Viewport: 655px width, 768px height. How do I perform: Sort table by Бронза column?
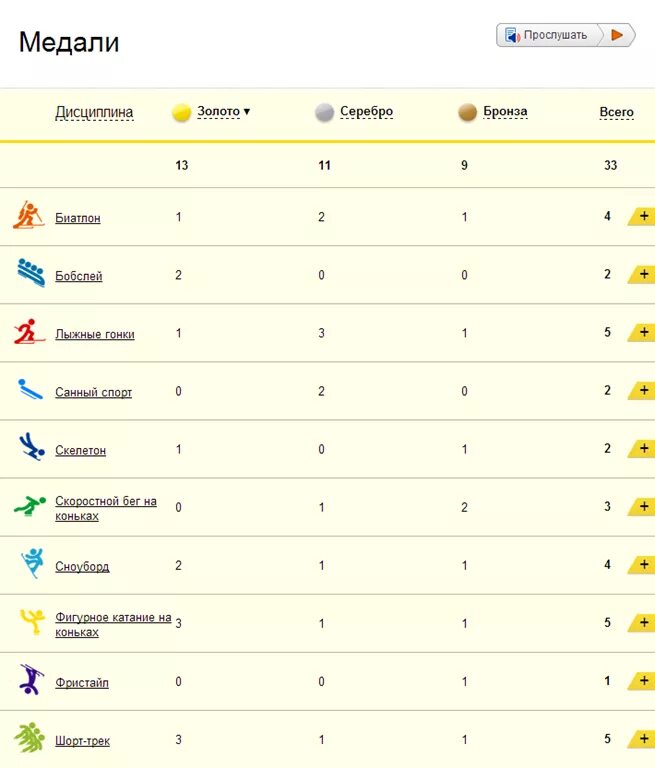(x=505, y=111)
